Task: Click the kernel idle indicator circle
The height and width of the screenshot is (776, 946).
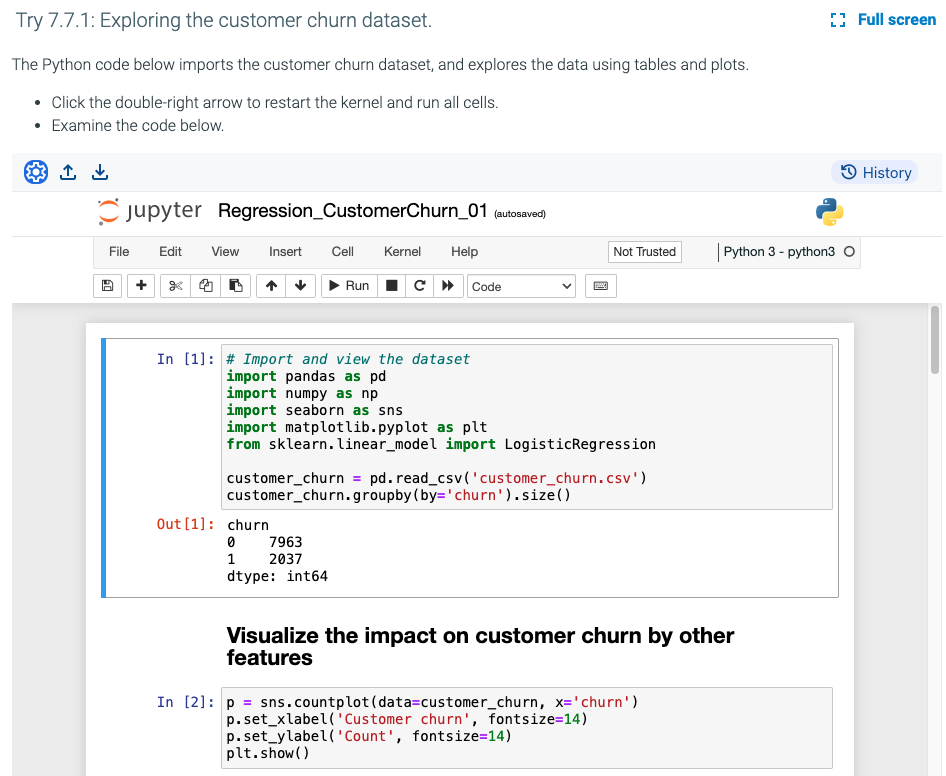Action: pyautogui.click(x=849, y=252)
